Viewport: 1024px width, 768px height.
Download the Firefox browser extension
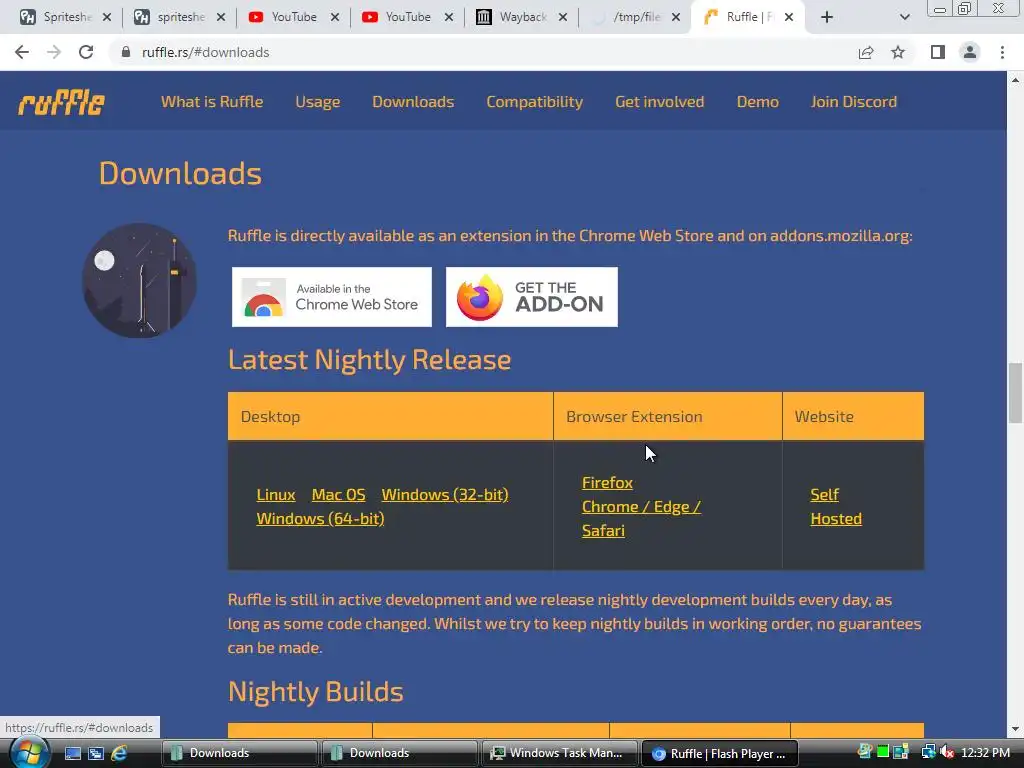tap(607, 483)
